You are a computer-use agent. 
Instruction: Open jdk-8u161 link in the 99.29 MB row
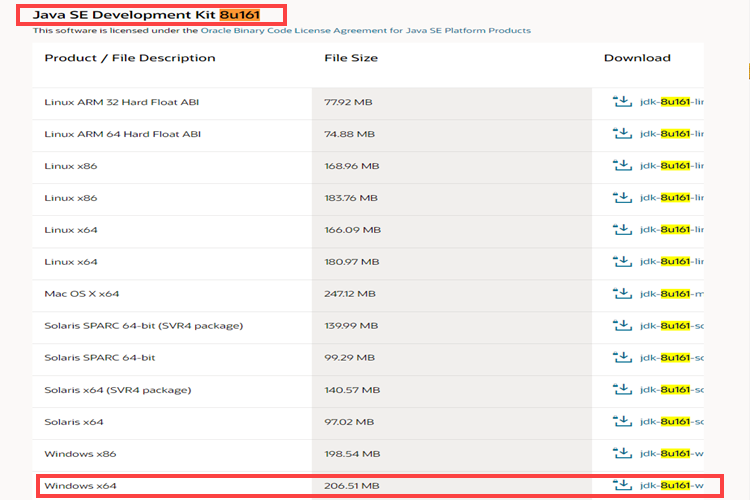click(x=672, y=358)
